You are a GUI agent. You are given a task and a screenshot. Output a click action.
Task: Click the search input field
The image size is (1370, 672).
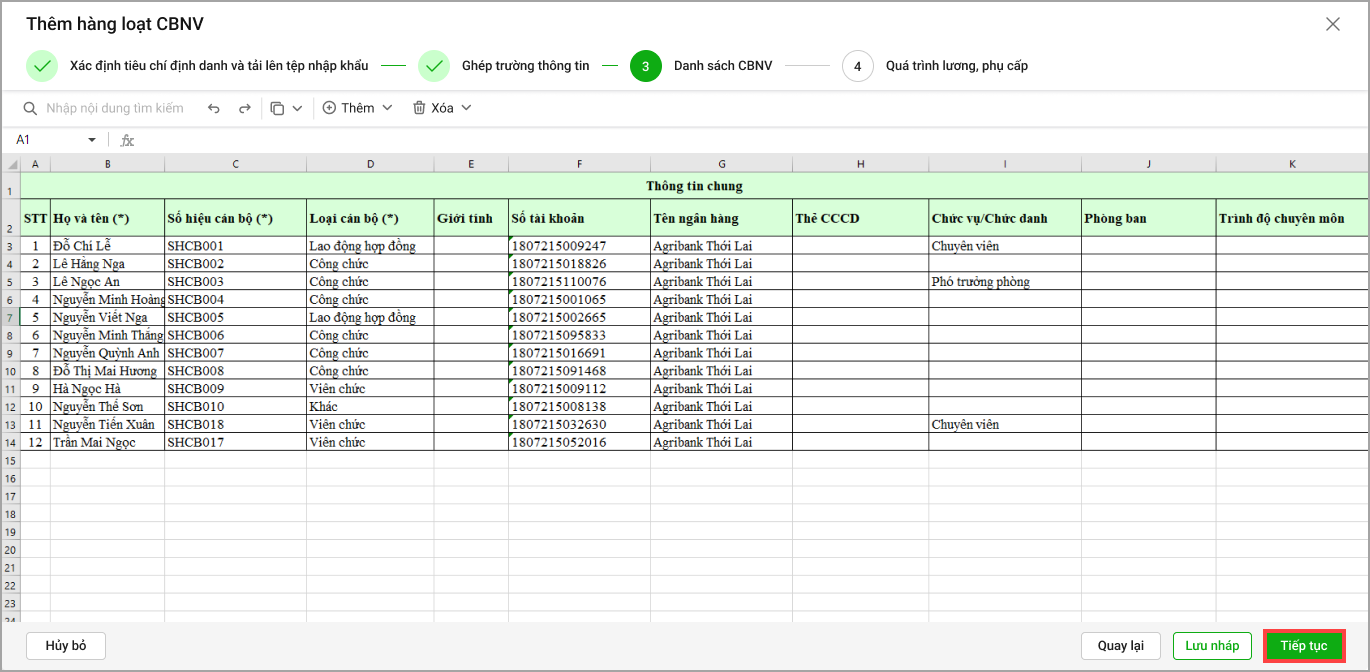click(115, 108)
